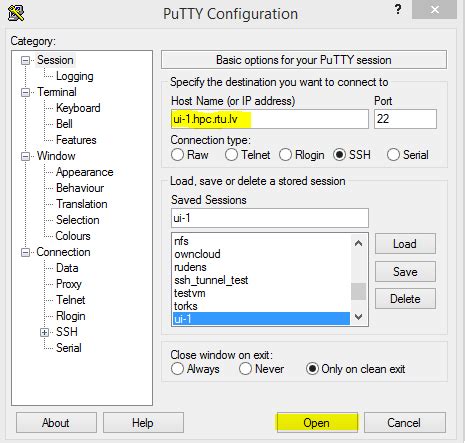Viewport: 465px width, 443px height.
Task: Click the sessions list scroll down arrow
Action: (x=358, y=317)
